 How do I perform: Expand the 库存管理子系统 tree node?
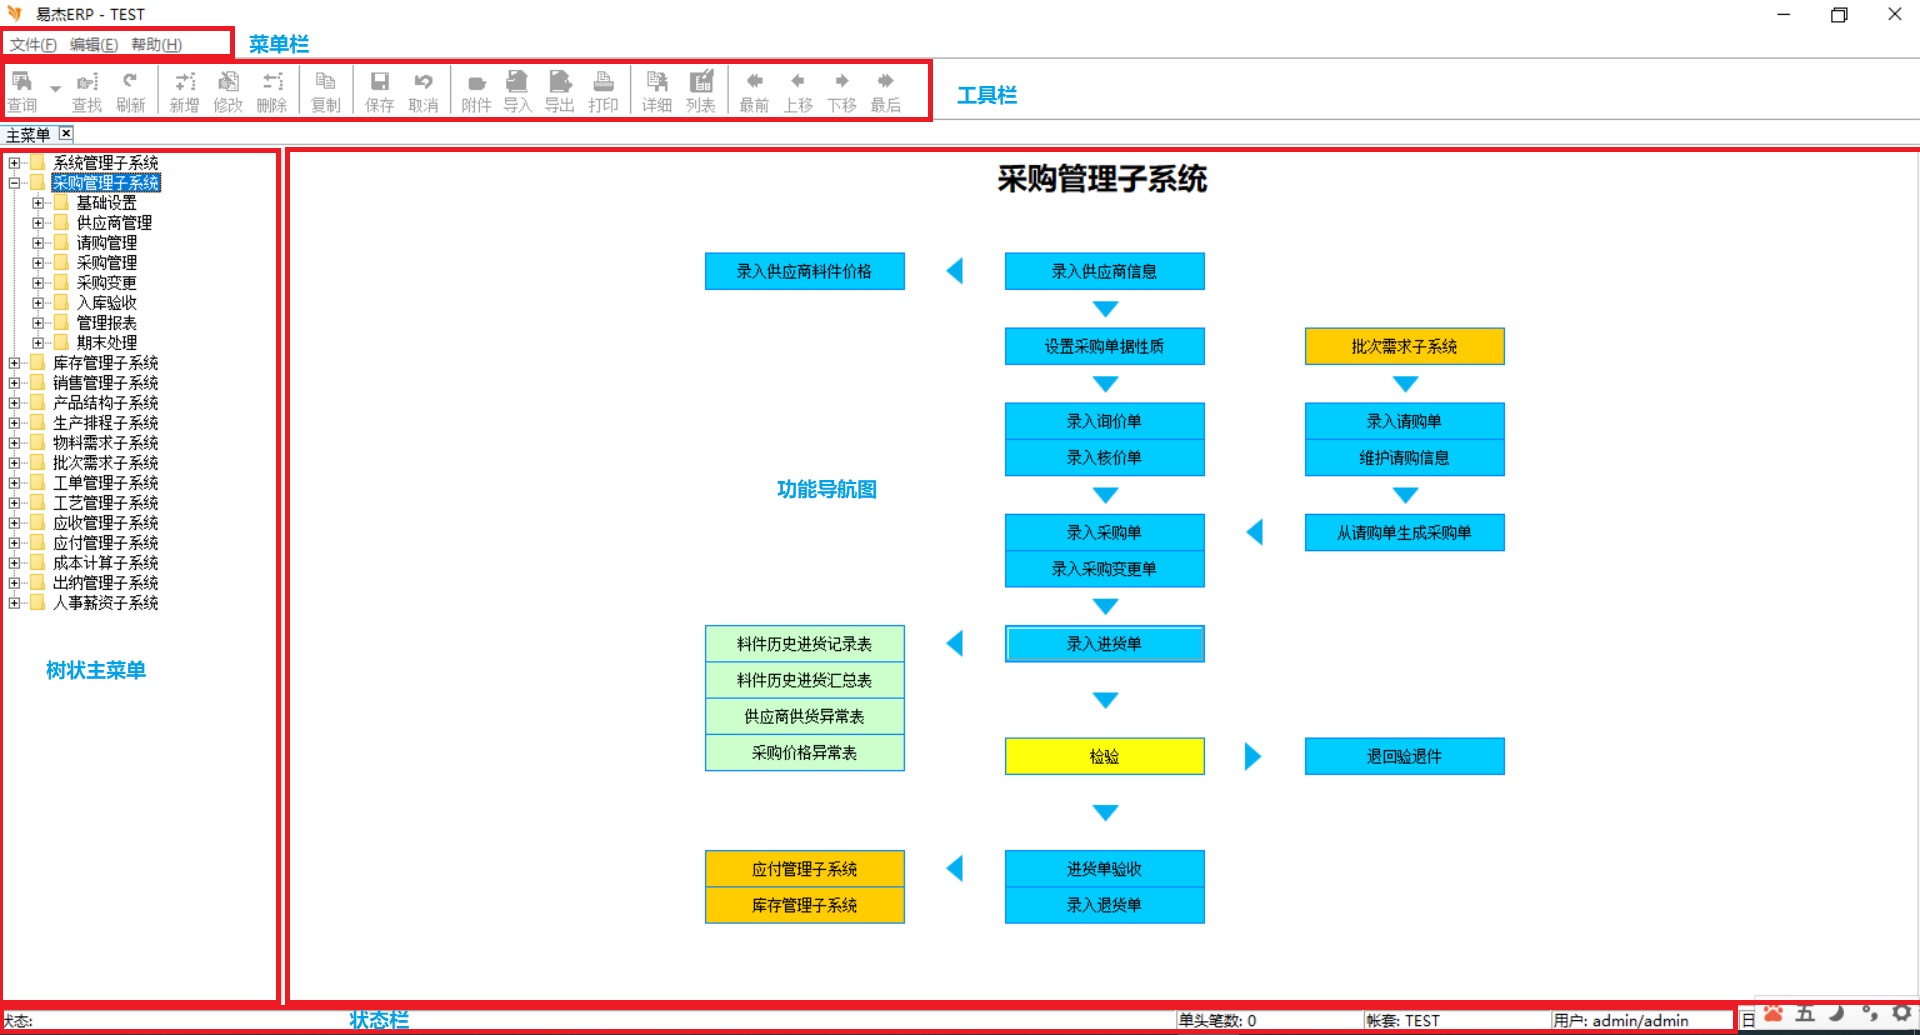point(15,363)
